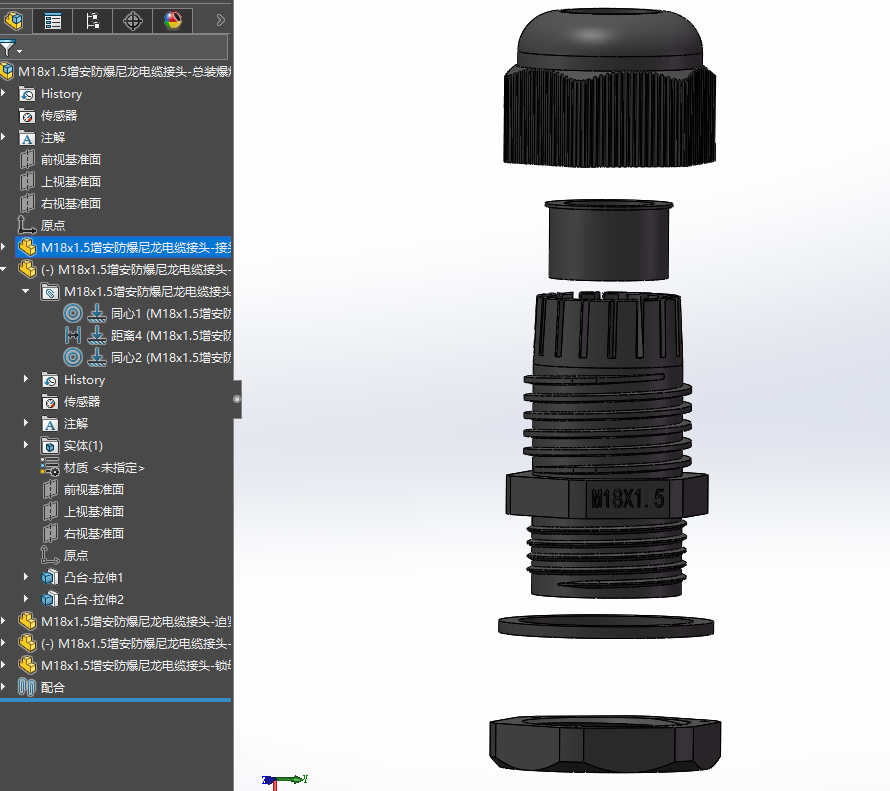Open the DimXpertManager tab
Screen dimensions: 890x791
coord(132,21)
